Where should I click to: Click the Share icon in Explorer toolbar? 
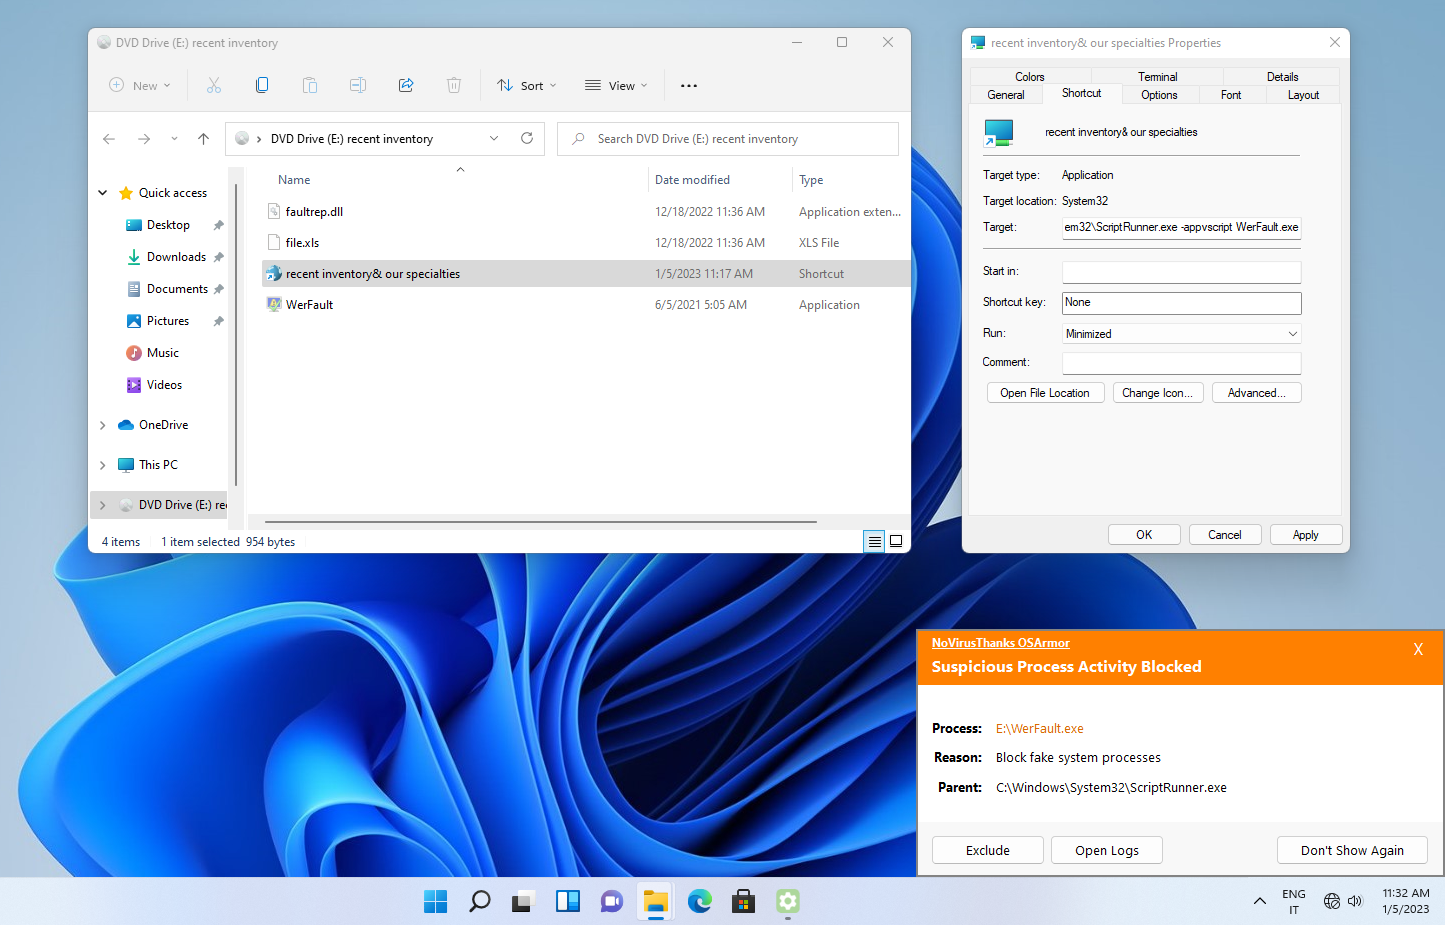point(406,86)
